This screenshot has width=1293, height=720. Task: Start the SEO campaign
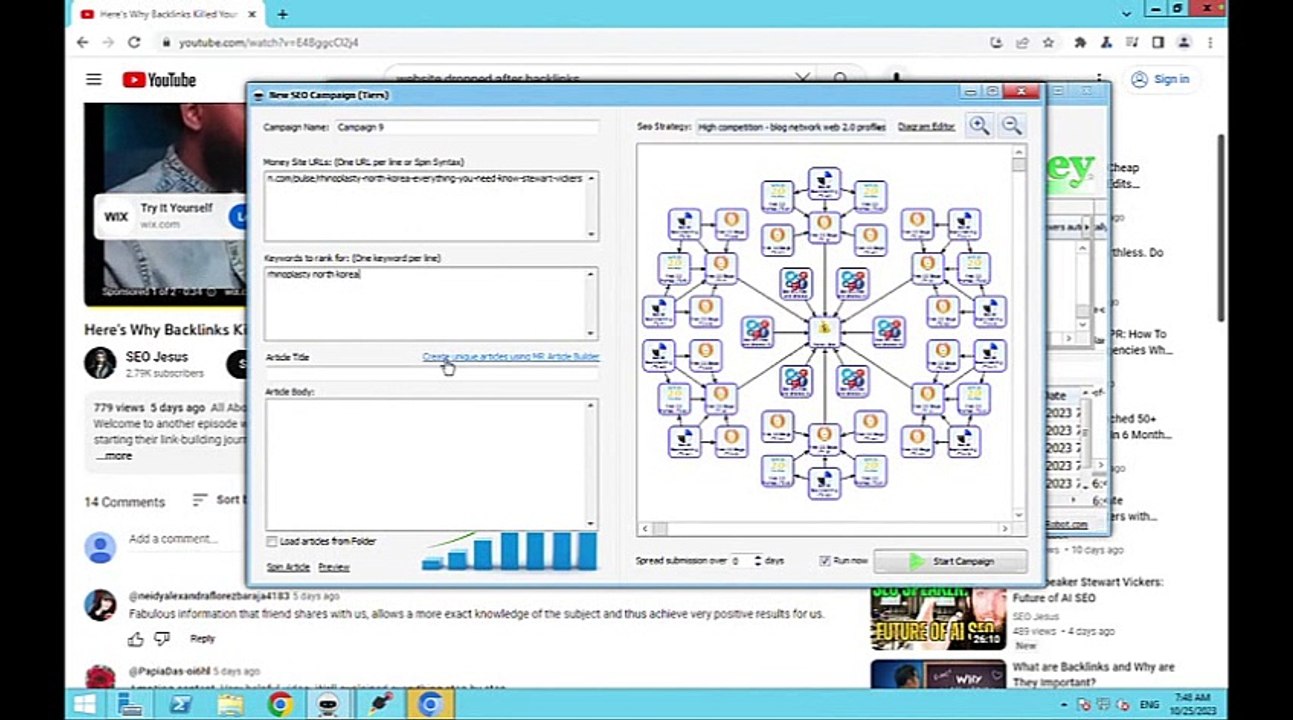[x=951, y=561]
